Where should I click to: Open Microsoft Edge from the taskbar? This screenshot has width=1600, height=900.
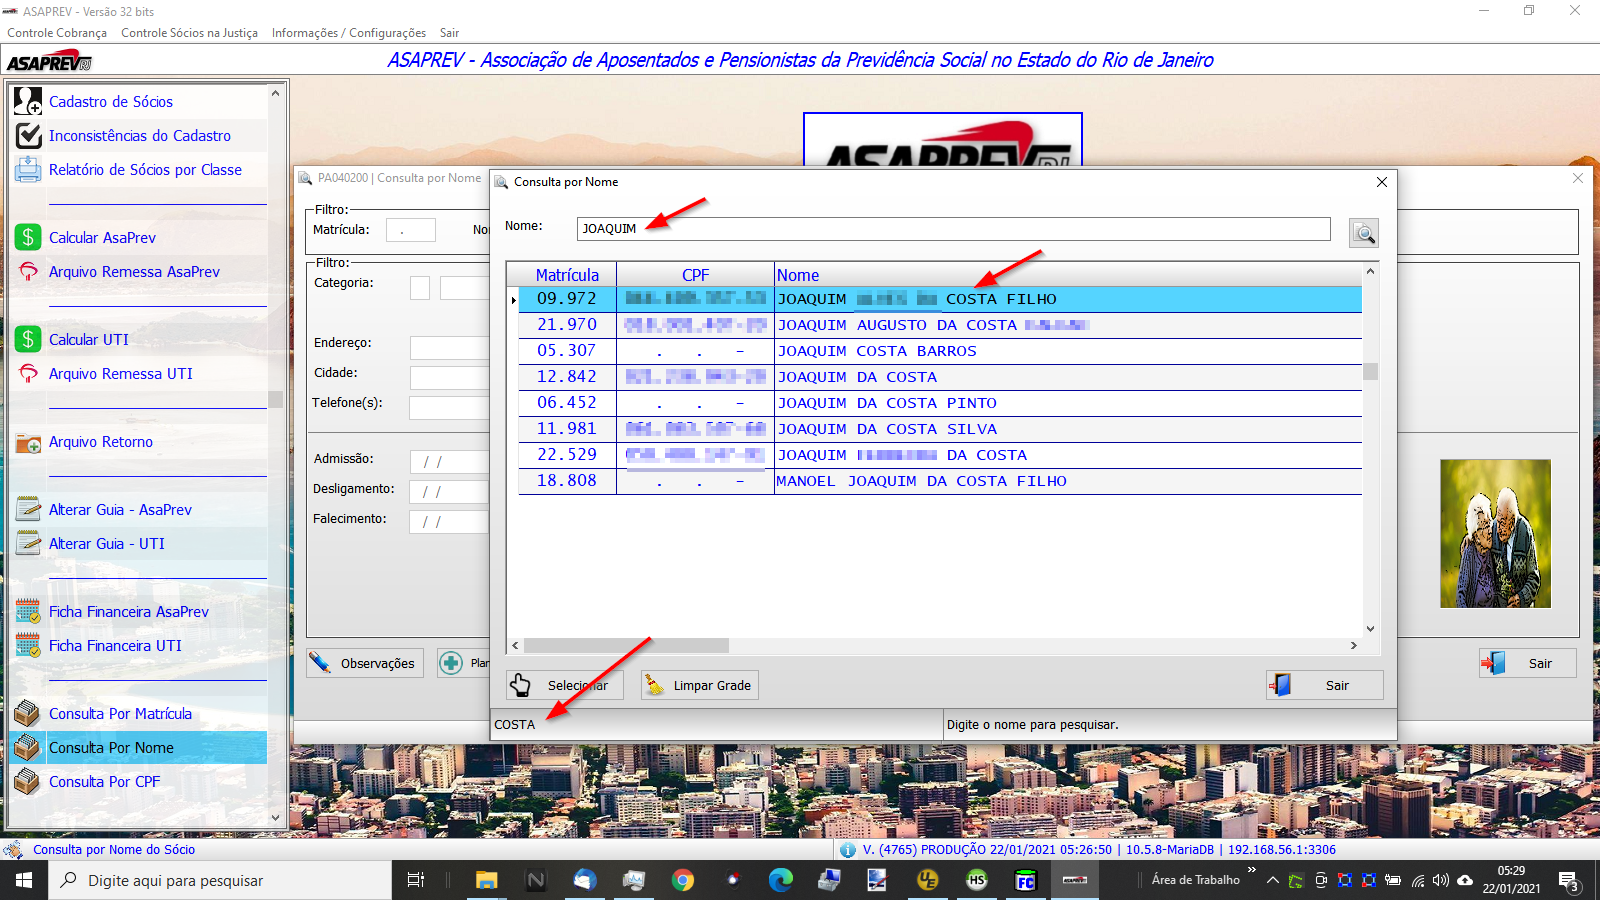point(781,880)
